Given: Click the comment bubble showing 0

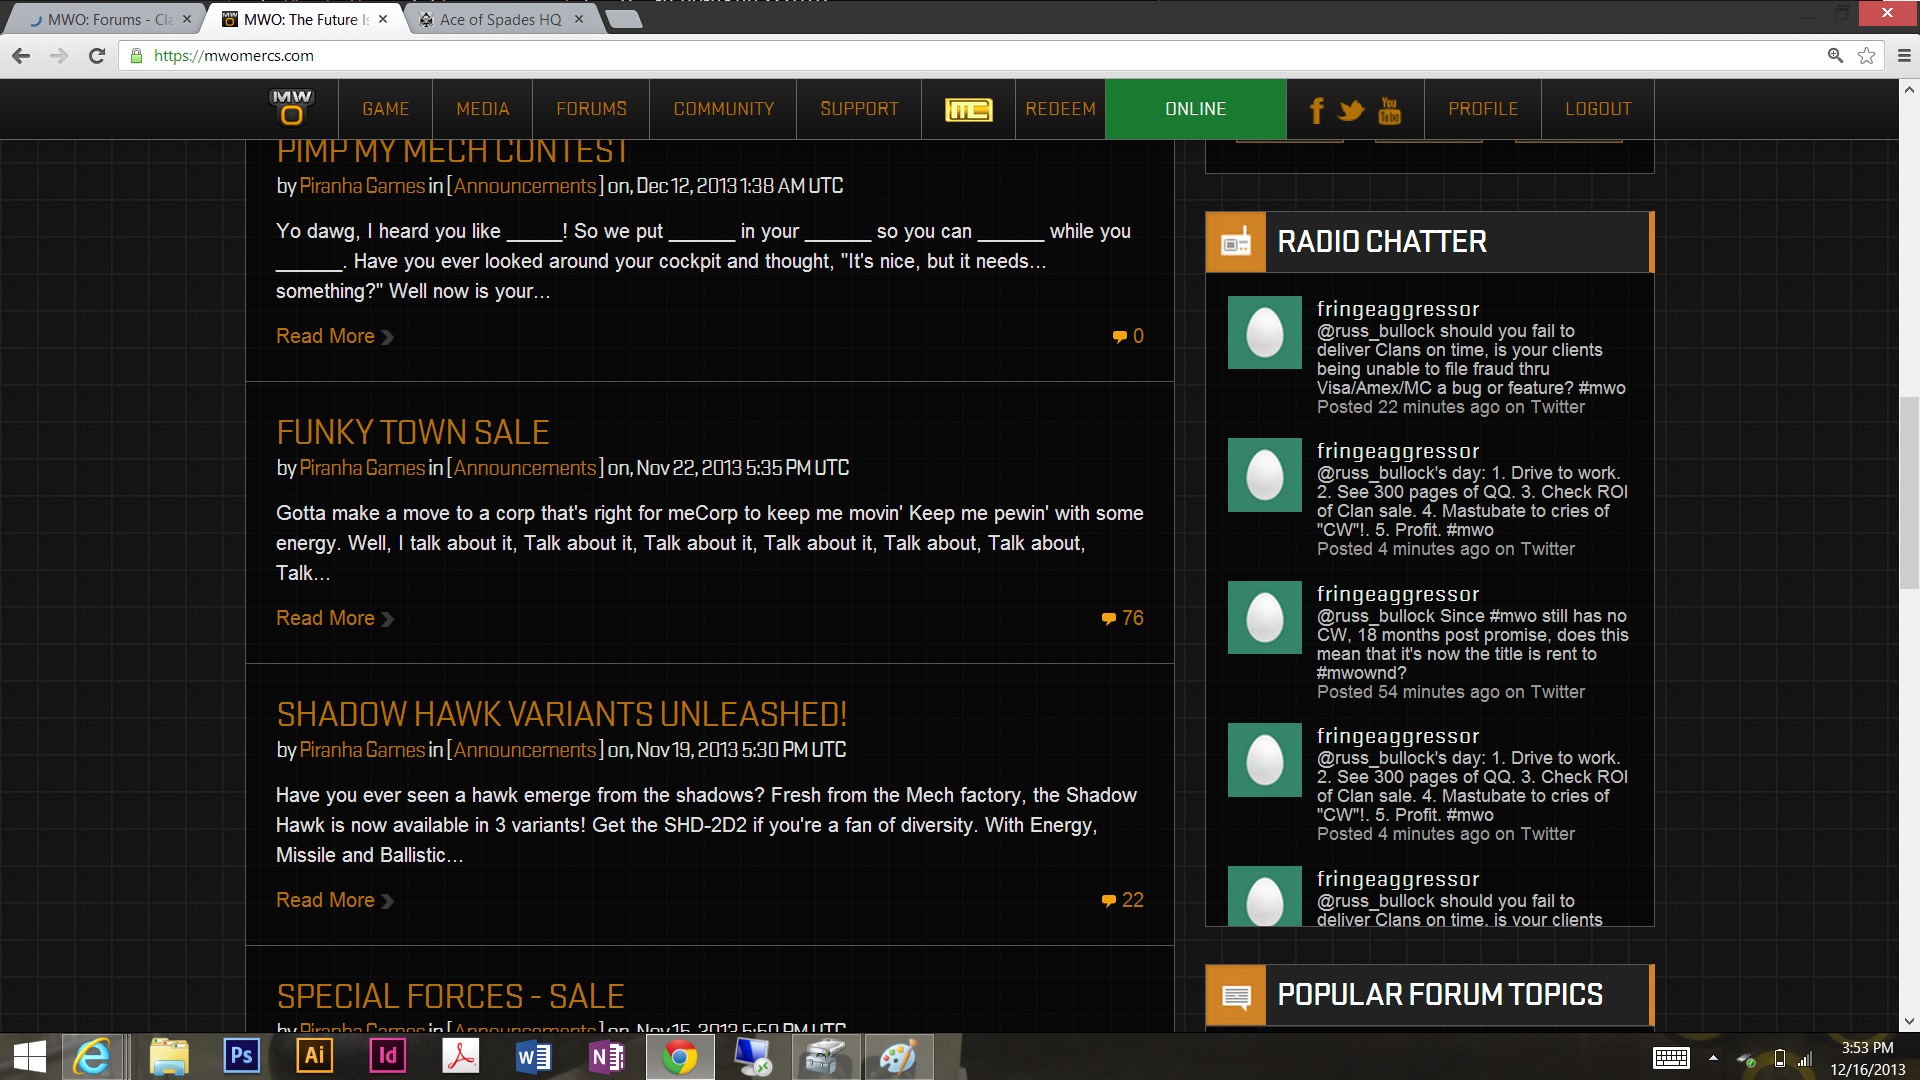Looking at the screenshot, I should point(1128,336).
